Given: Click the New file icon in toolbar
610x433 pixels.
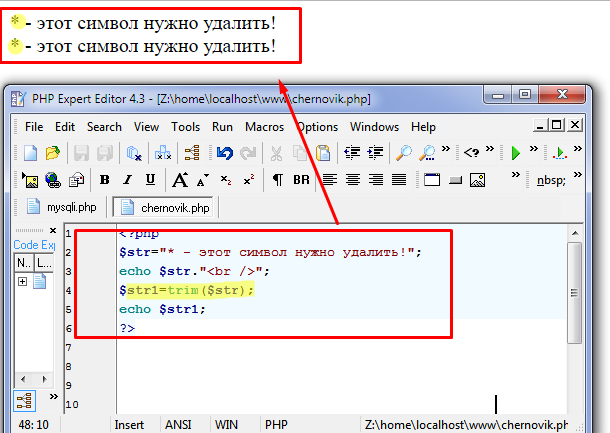Looking at the screenshot, I should pos(30,153).
